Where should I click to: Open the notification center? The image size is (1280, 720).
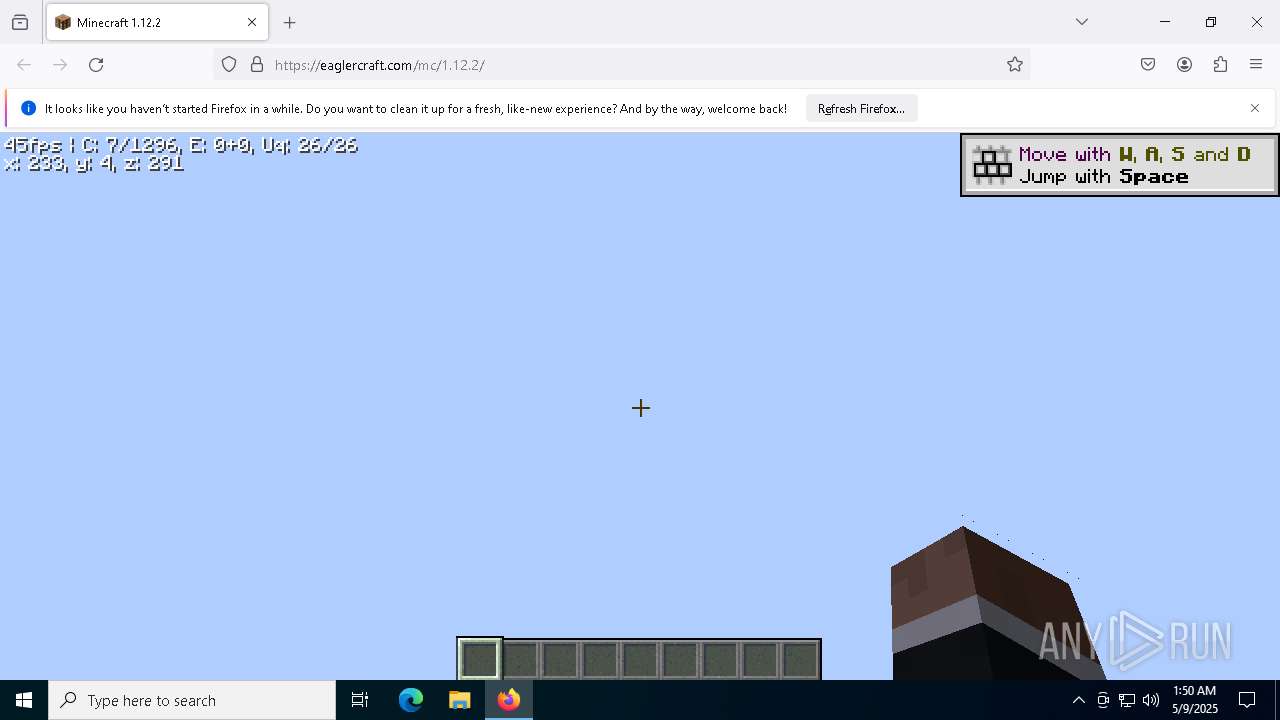coord(1247,700)
